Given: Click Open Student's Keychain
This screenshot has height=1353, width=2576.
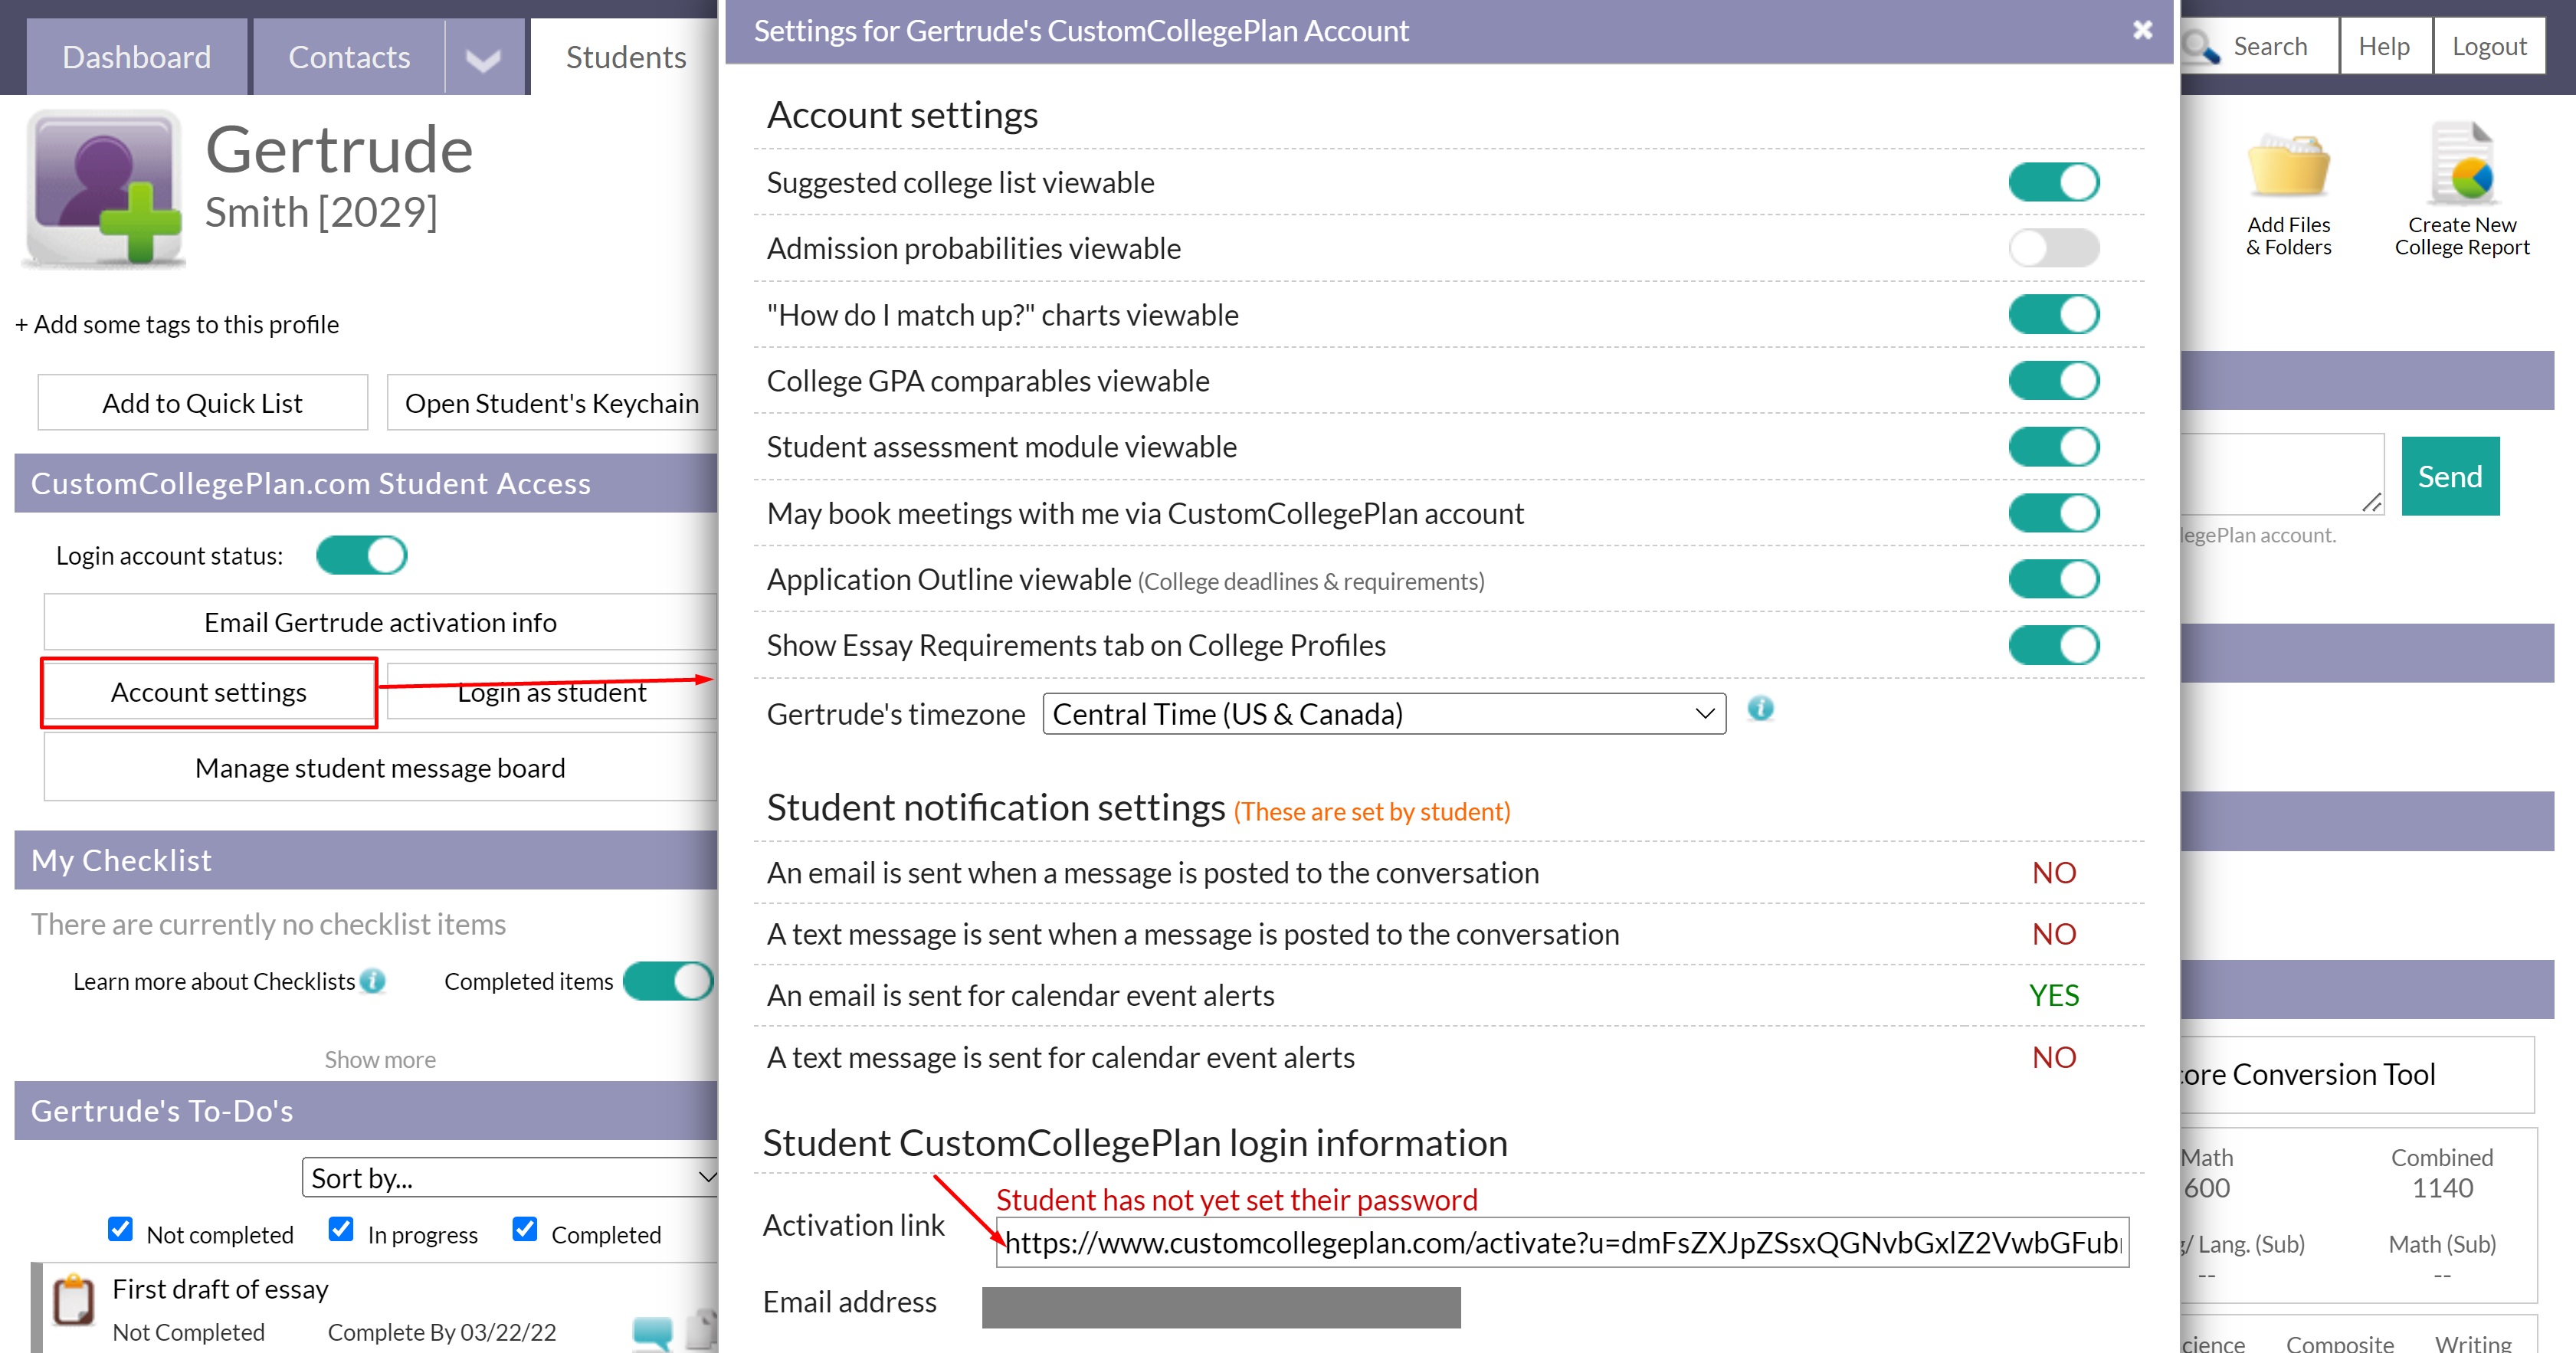Looking at the screenshot, I should (552, 403).
